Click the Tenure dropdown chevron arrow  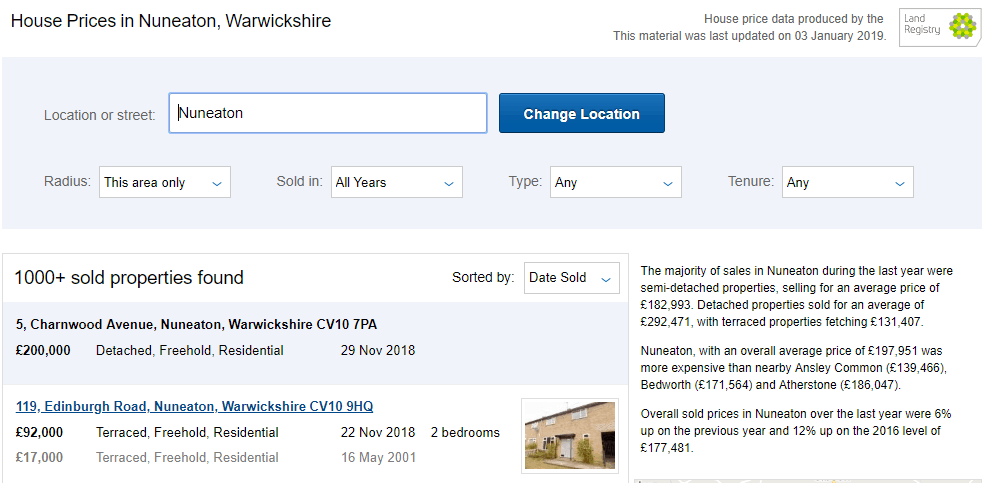tap(900, 183)
